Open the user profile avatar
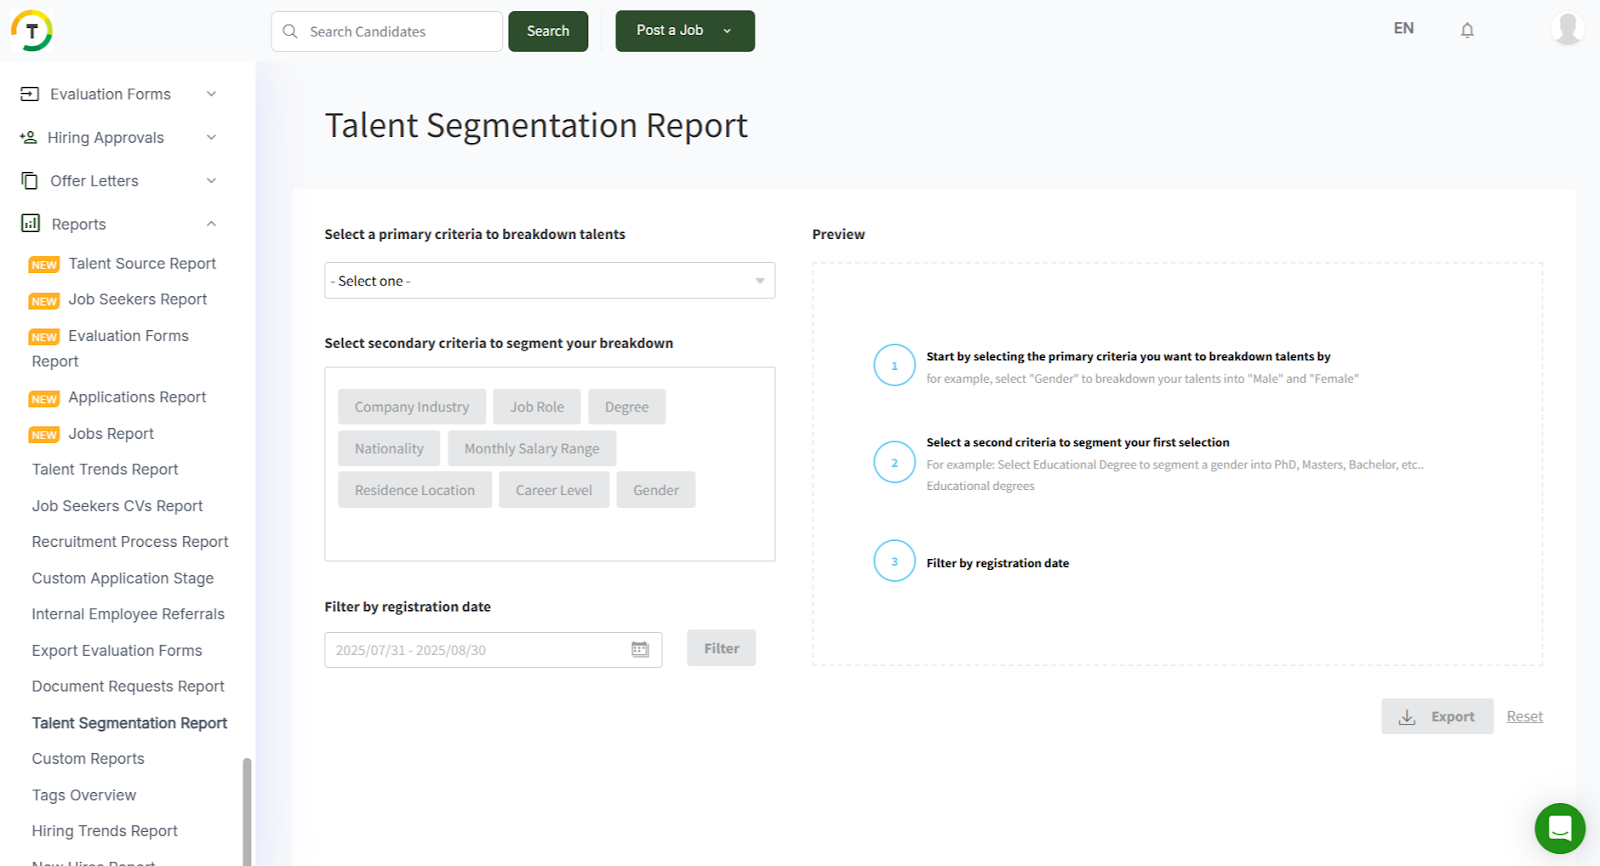This screenshot has width=1600, height=866. pyautogui.click(x=1567, y=28)
